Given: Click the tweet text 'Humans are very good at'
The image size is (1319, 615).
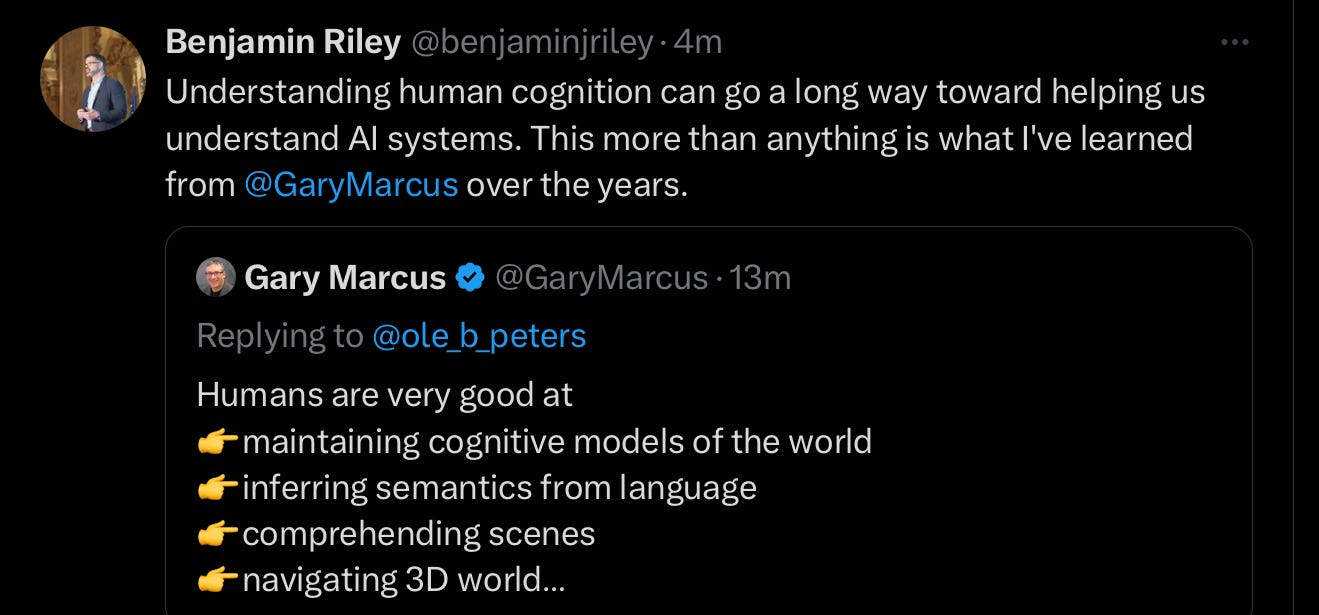Looking at the screenshot, I should pos(384,394).
